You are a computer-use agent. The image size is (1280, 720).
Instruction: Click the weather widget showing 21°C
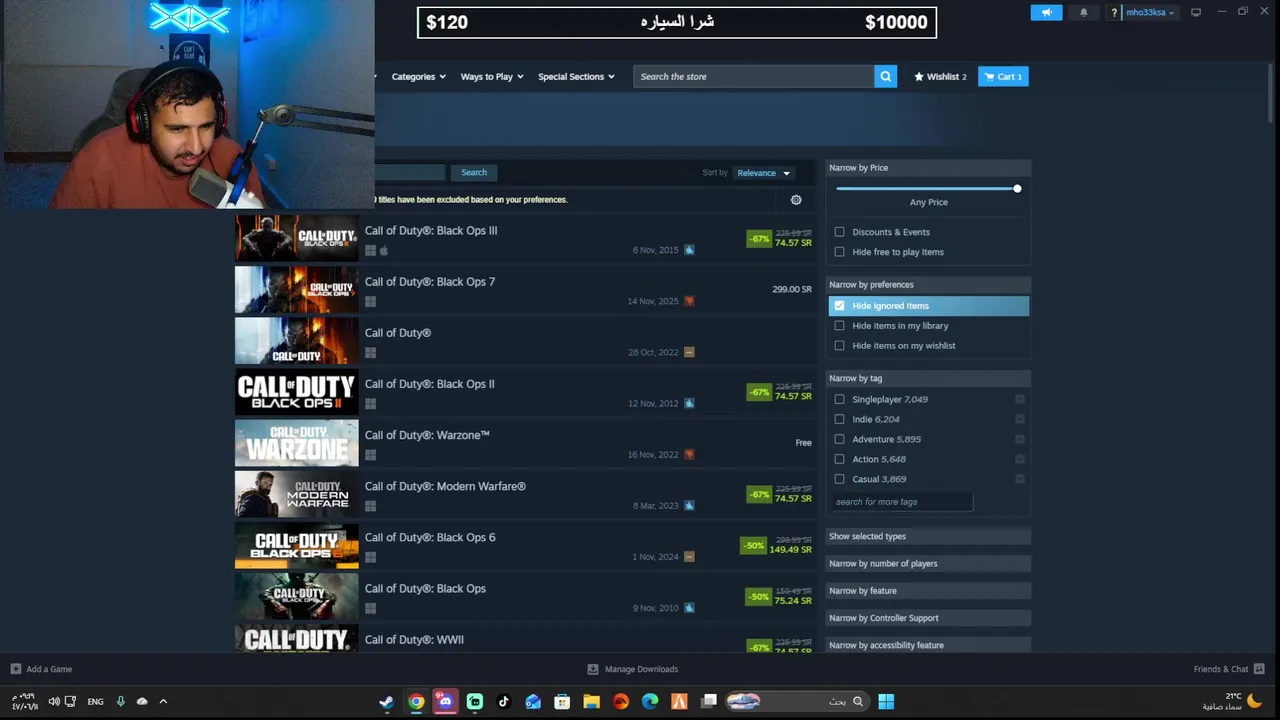coord(1232,701)
